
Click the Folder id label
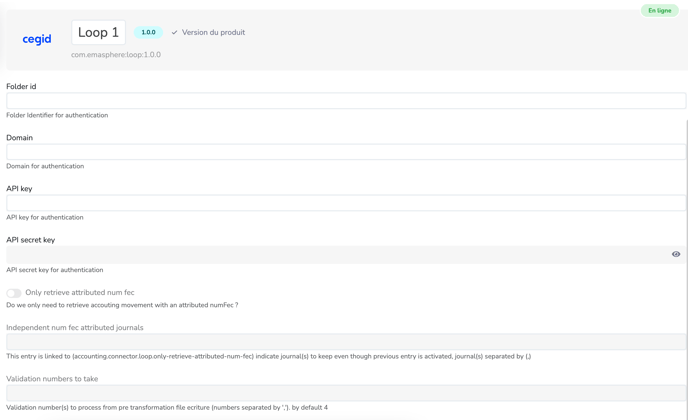(x=21, y=86)
